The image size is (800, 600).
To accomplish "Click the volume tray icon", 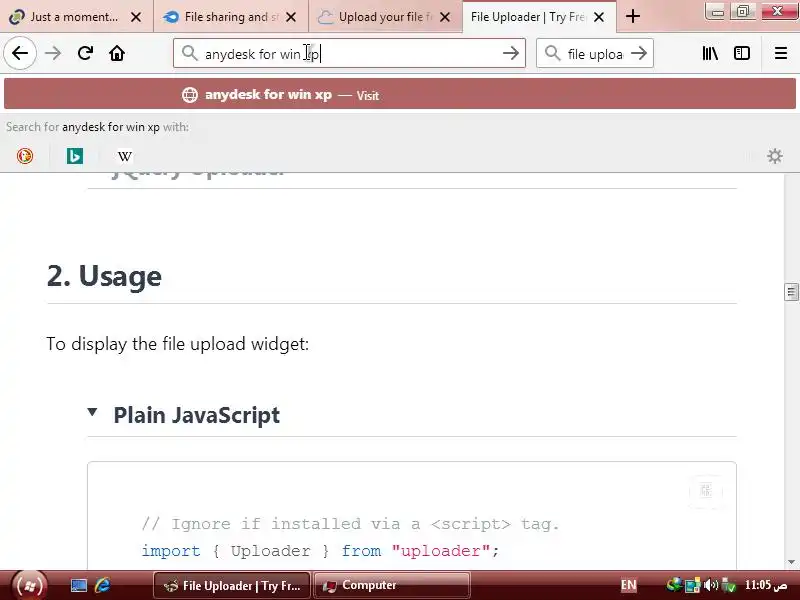I will click(710, 585).
